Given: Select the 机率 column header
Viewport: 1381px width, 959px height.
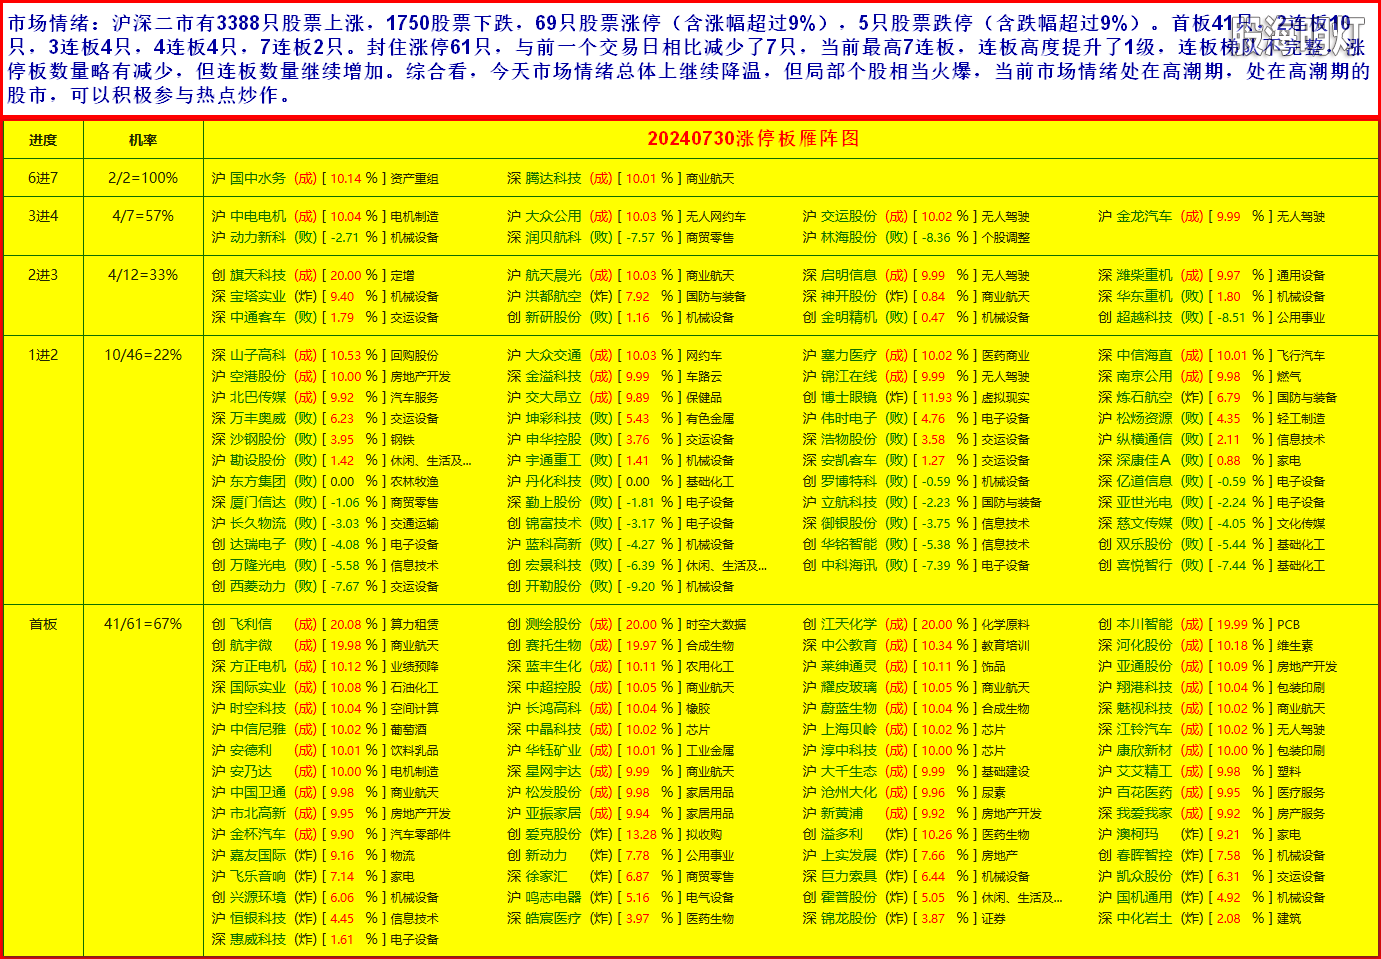Looking at the screenshot, I should [x=143, y=140].
